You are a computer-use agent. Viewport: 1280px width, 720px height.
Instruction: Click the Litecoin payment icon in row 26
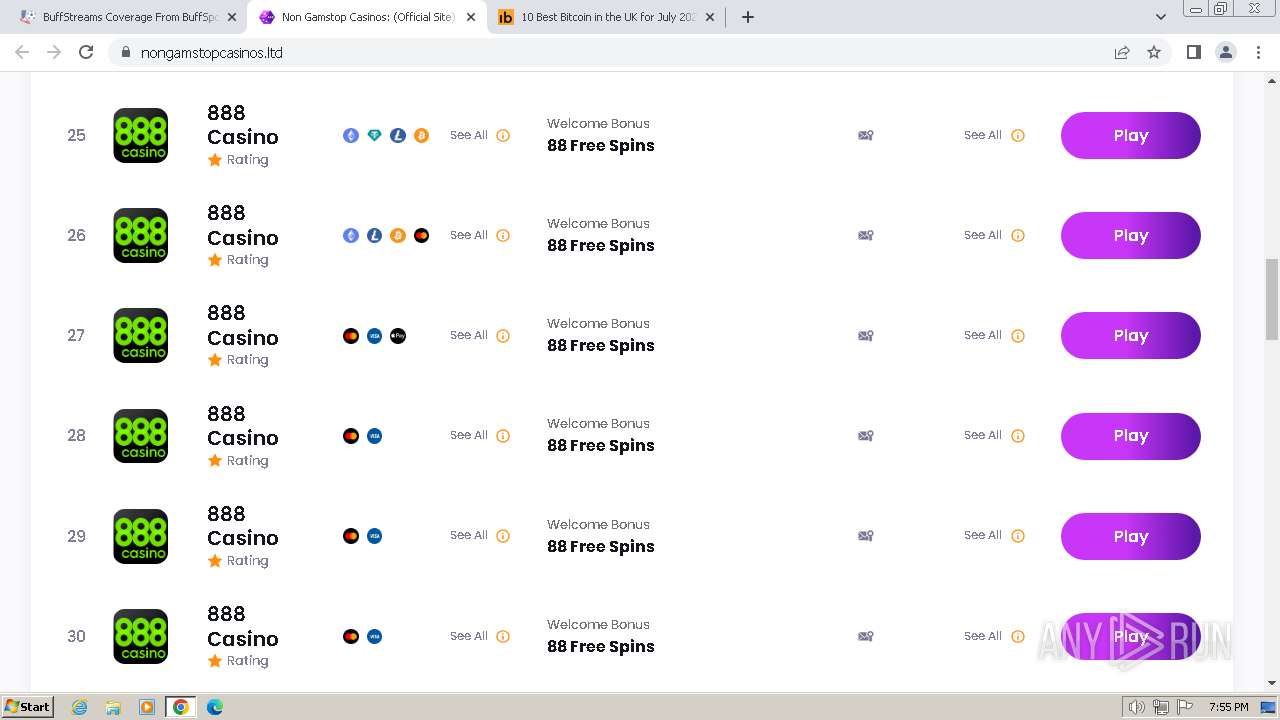374,235
